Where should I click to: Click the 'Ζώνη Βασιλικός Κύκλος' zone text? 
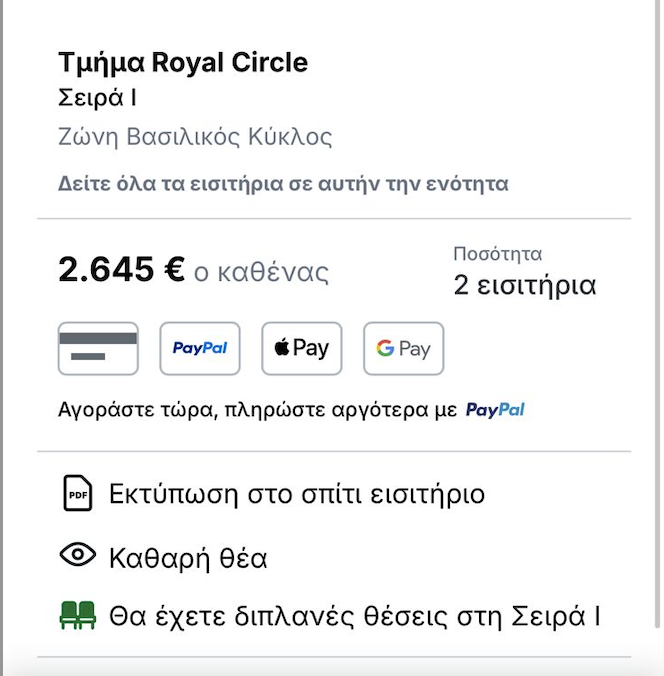195,137
